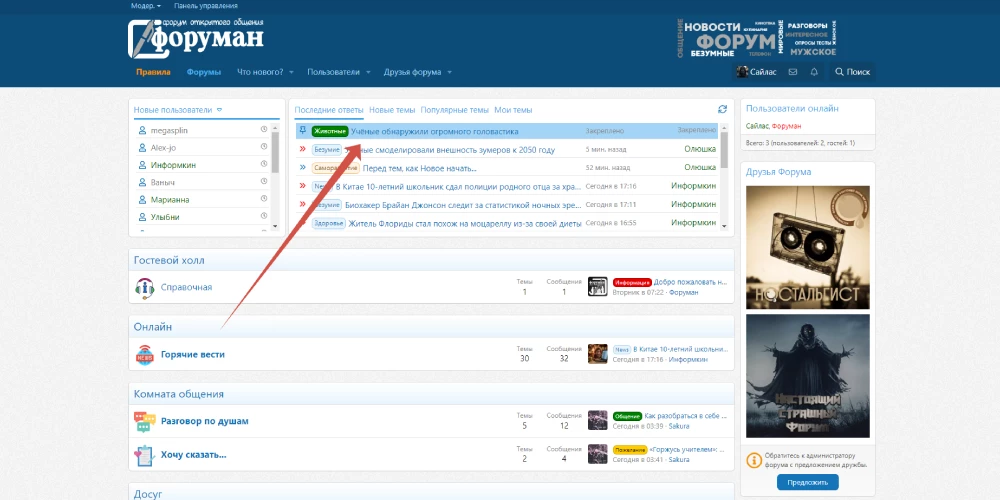Click the clock icon in Марианна row
This screenshot has width=1000, height=500.
click(x=264, y=198)
